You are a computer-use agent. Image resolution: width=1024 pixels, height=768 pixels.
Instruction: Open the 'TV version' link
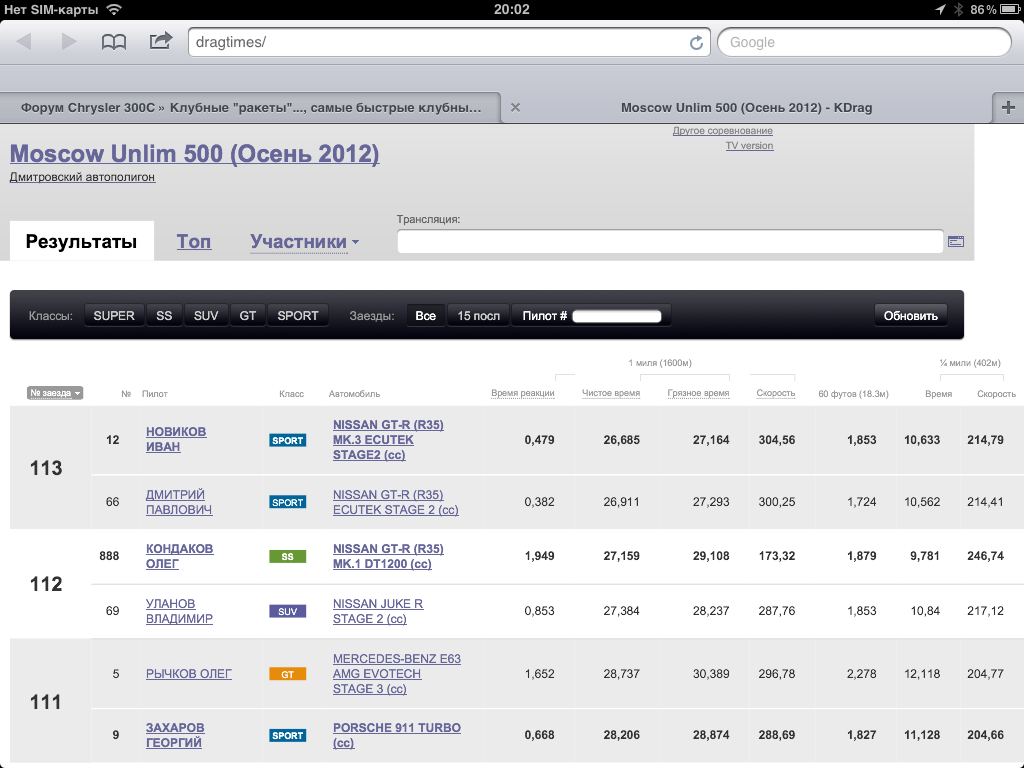coord(749,146)
